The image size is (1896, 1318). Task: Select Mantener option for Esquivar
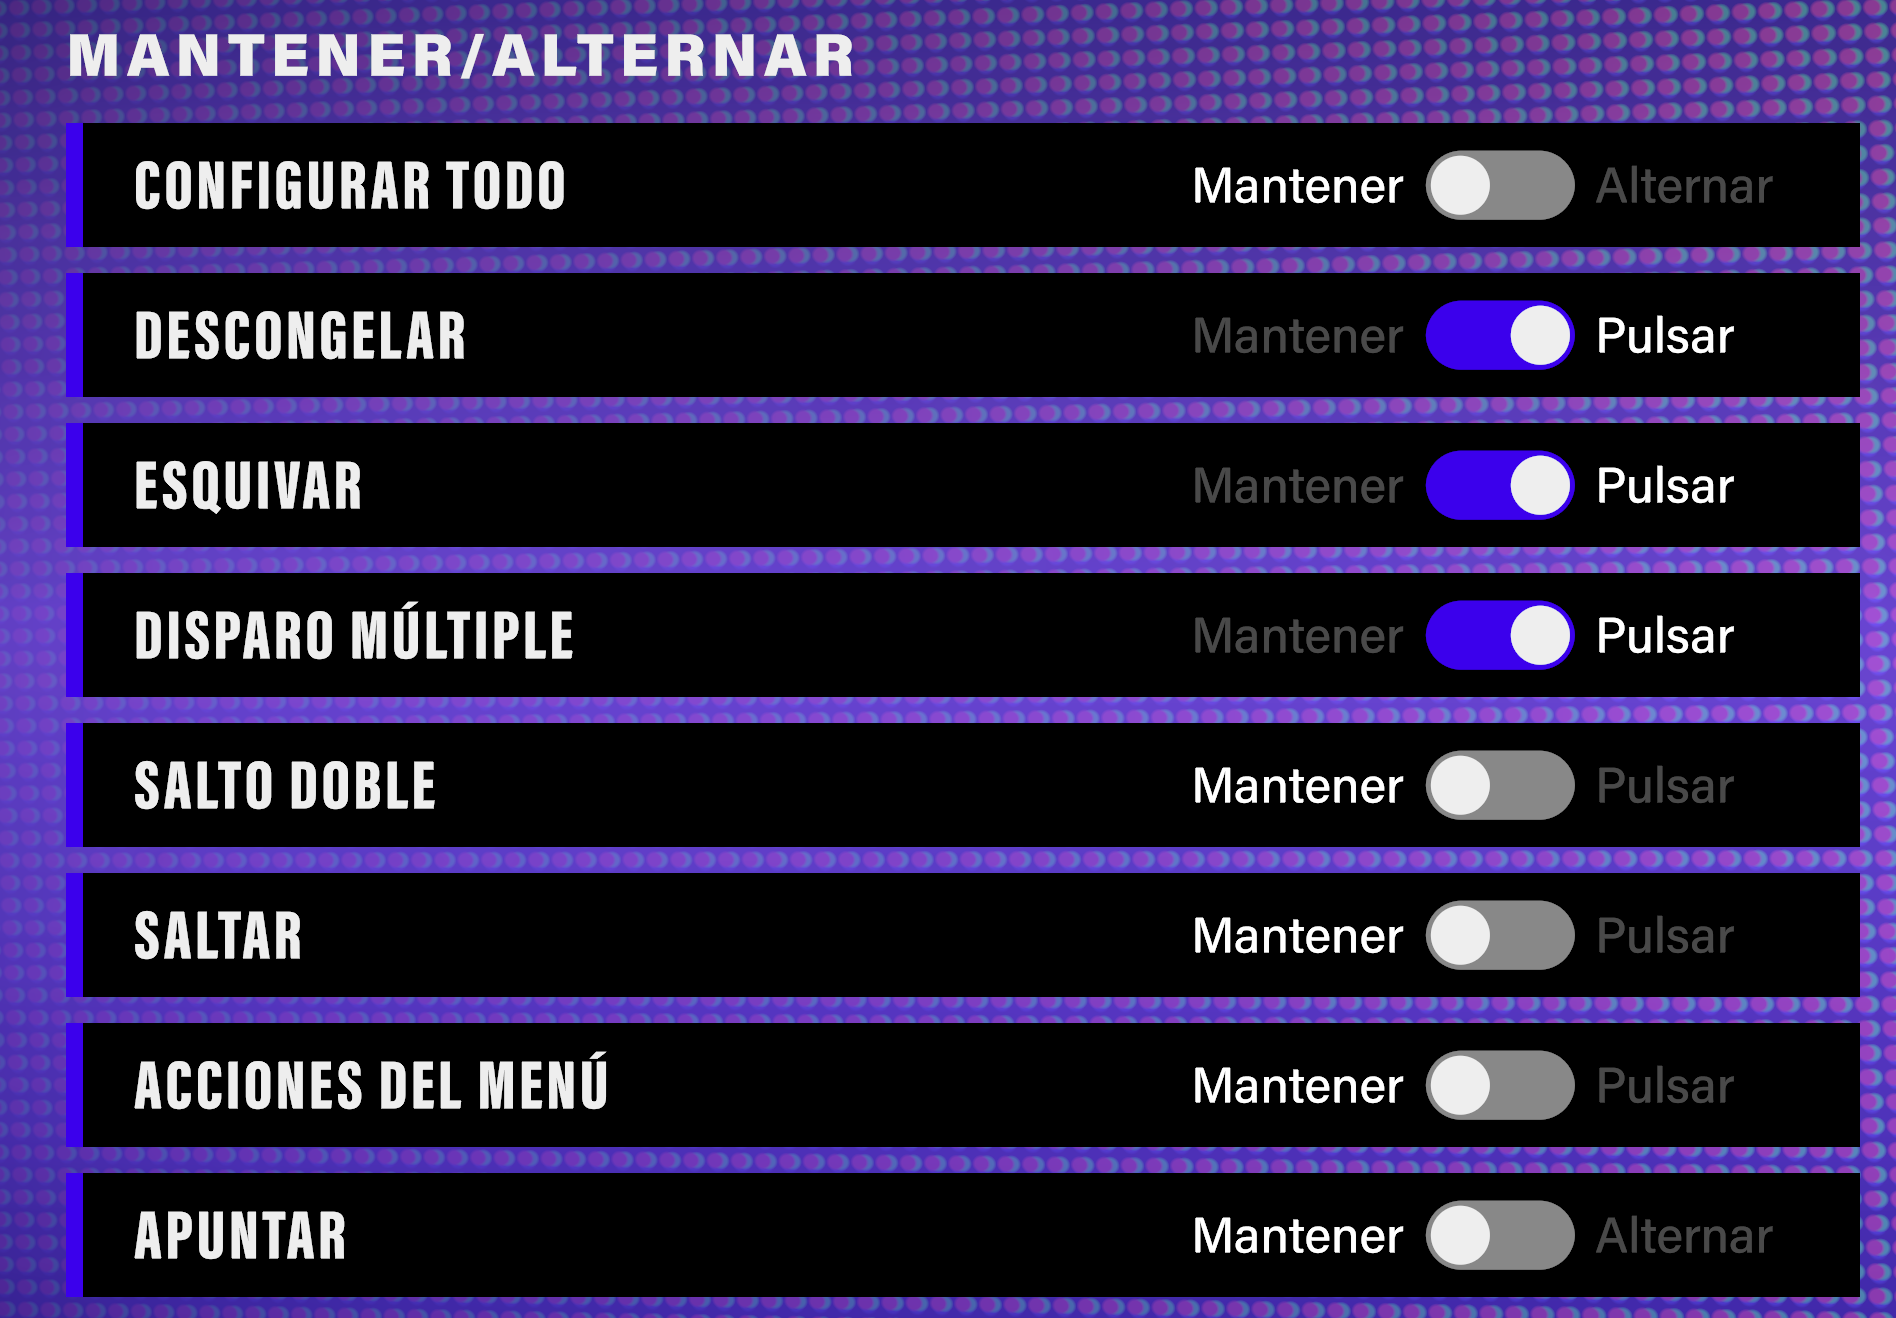(x=1297, y=486)
